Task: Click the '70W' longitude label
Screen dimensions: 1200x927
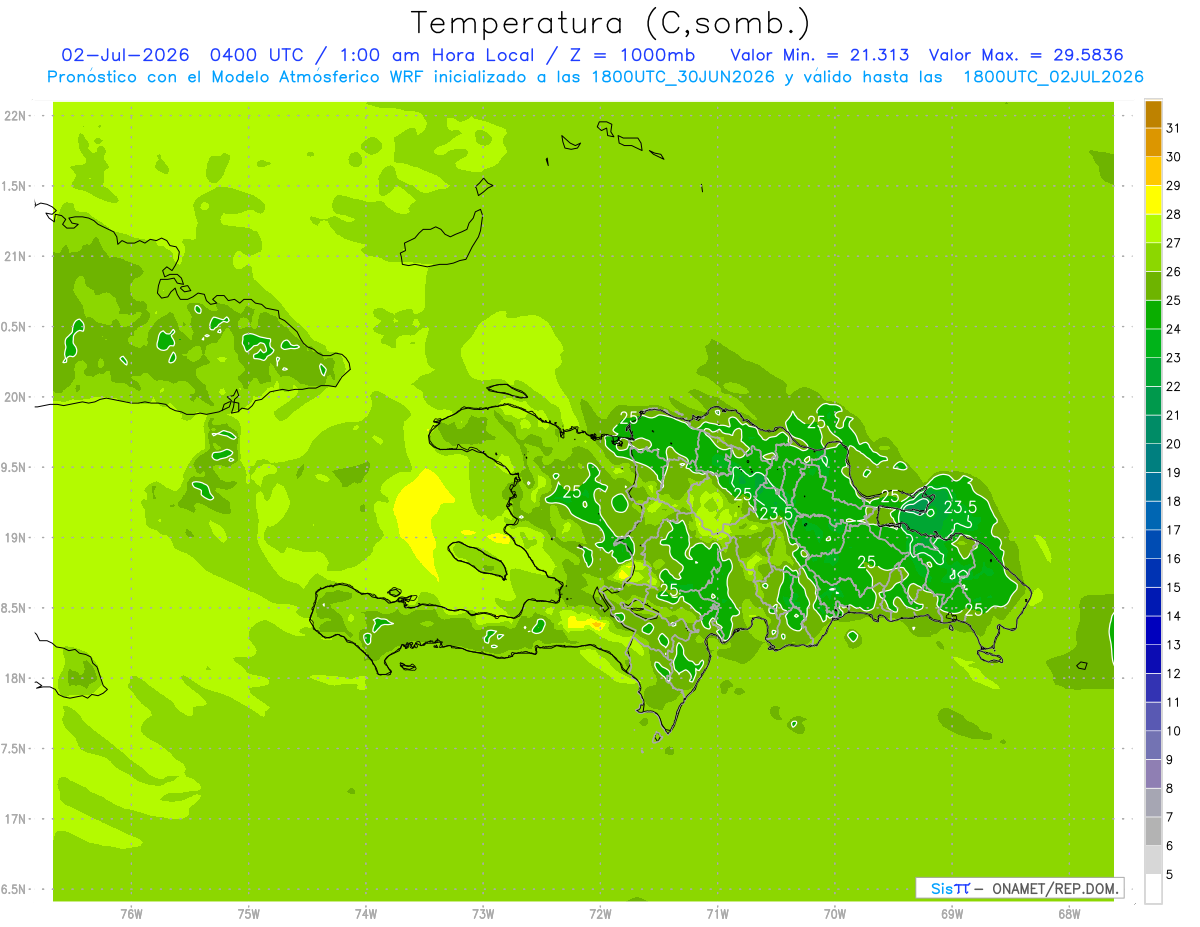Action: click(x=835, y=914)
